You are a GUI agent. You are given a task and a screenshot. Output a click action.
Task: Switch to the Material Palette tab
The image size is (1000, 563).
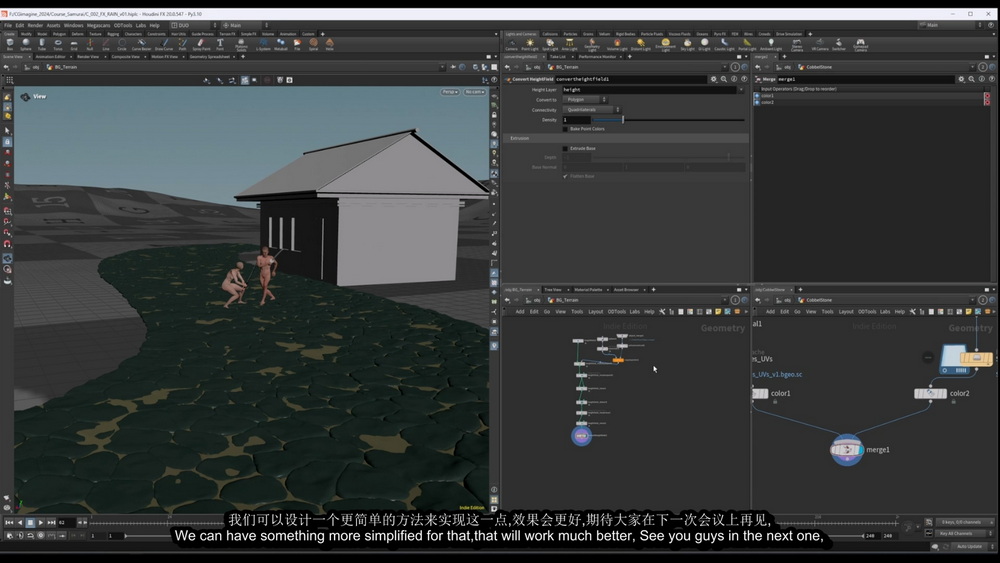point(588,289)
